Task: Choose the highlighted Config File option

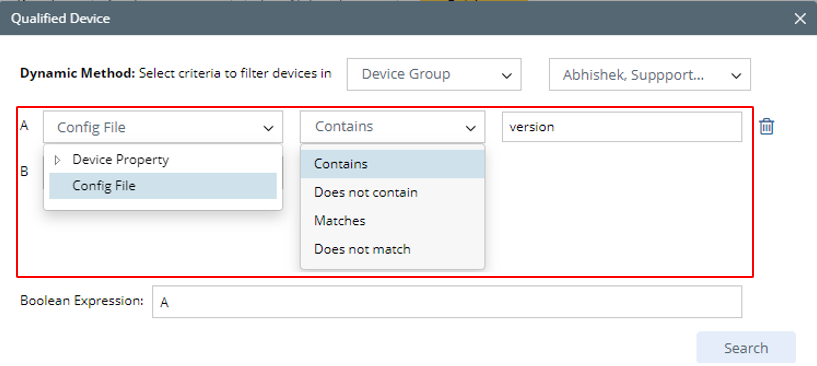Action: 163,186
